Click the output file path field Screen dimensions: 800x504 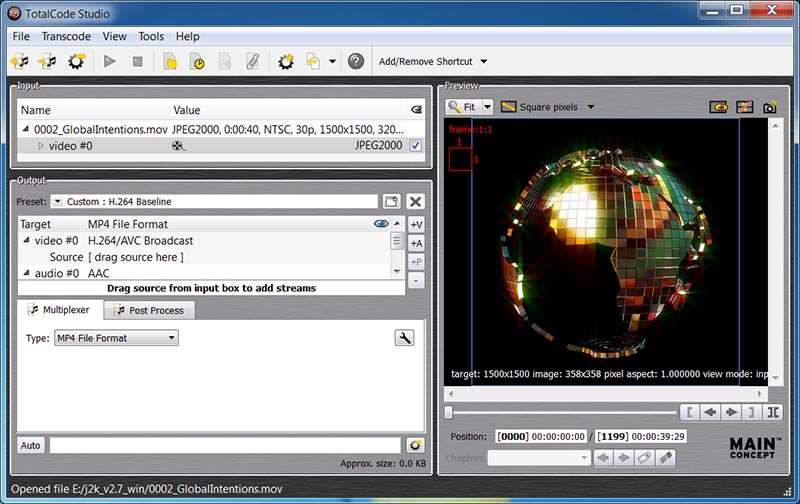225,445
